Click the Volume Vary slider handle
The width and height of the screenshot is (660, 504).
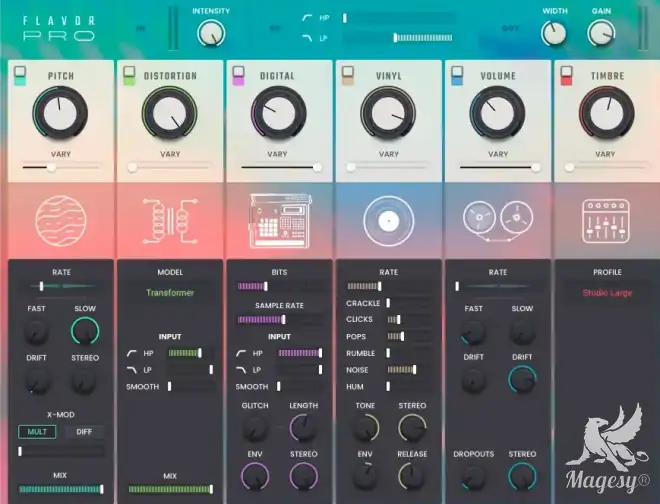tap(536, 167)
